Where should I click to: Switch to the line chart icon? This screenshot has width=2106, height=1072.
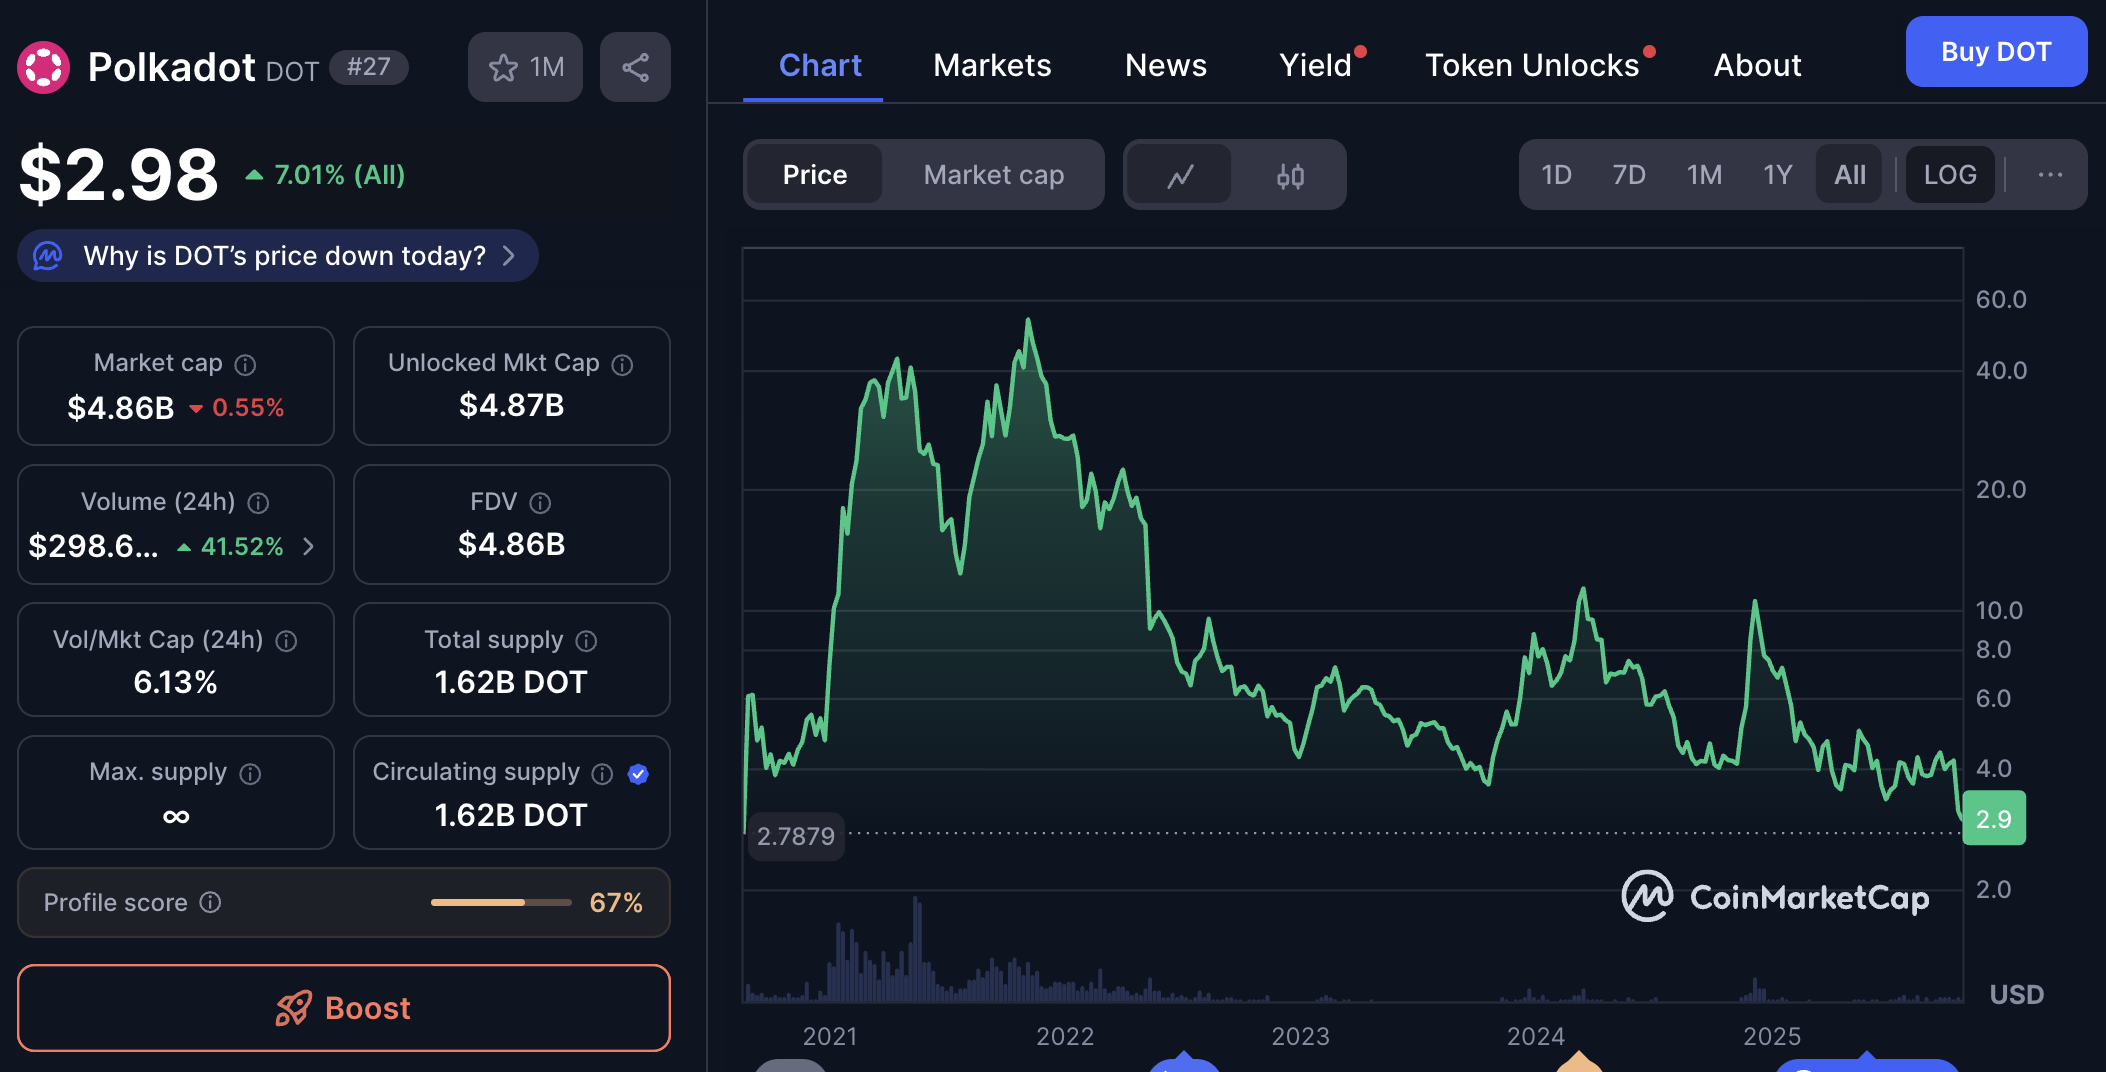tap(1180, 176)
